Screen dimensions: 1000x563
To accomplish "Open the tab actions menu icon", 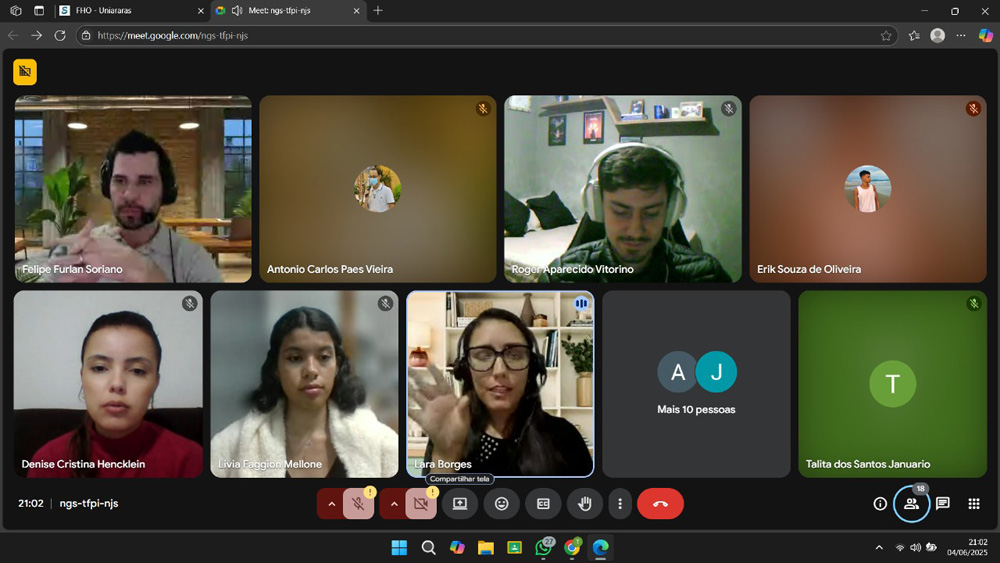I will [x=39, y=10].
